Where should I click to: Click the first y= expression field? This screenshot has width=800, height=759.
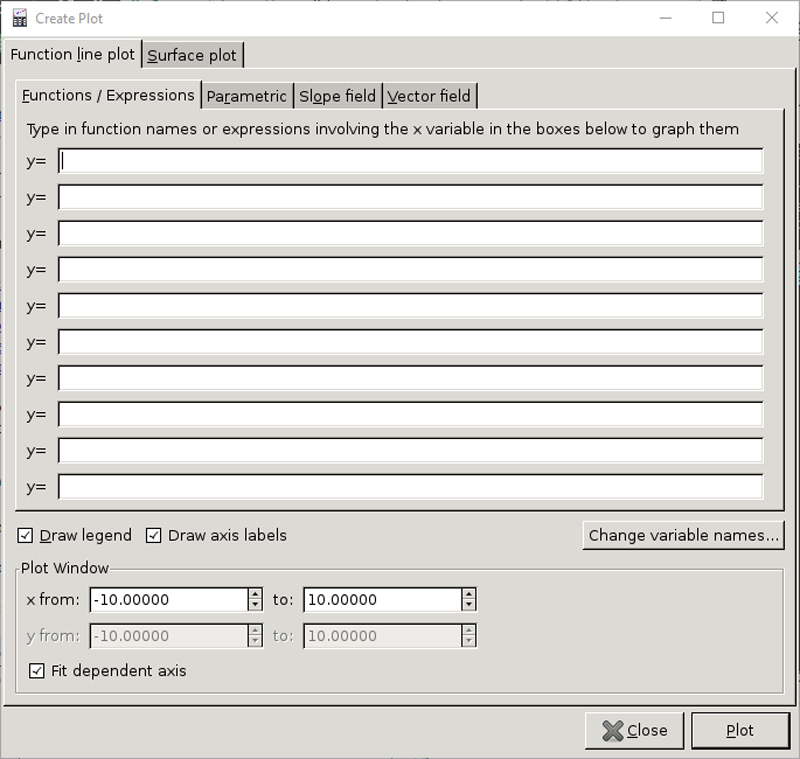(410, 160)
